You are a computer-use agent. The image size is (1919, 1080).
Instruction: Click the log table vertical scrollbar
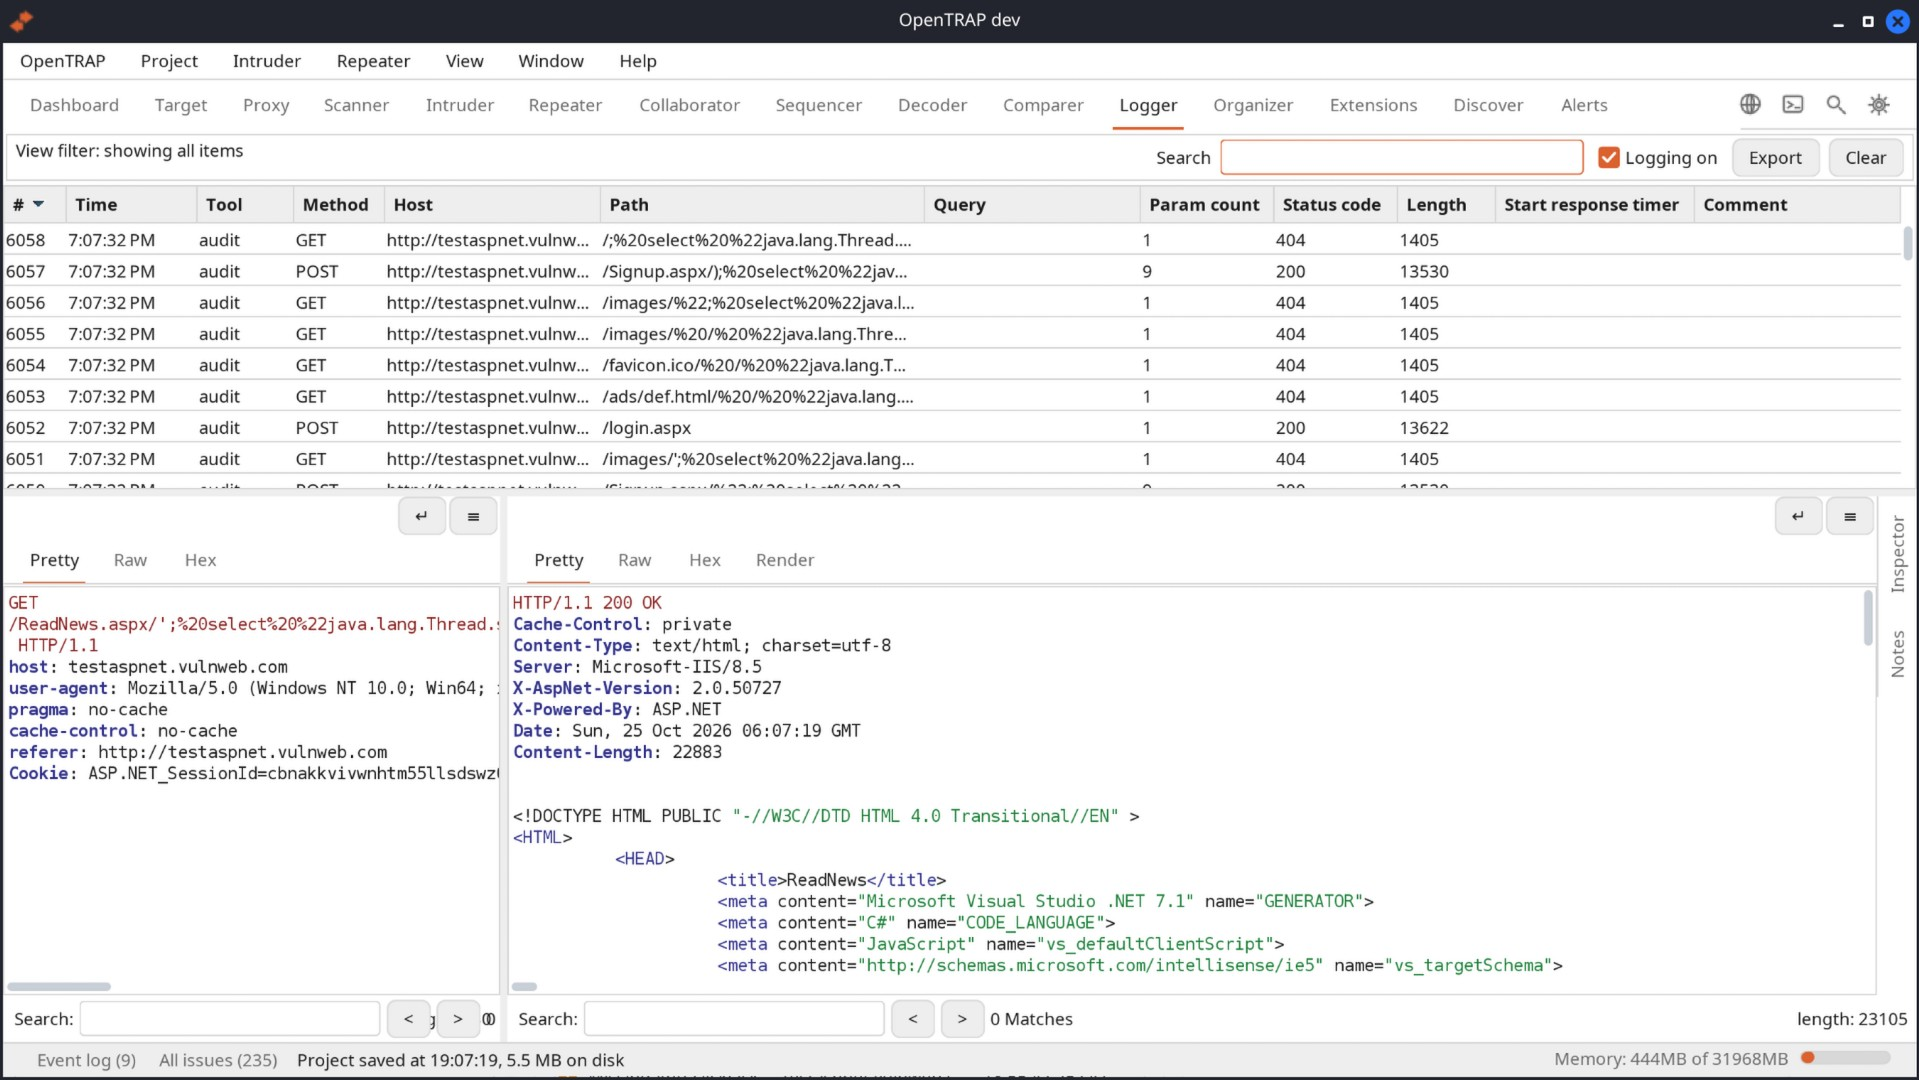coord(1908,244)
